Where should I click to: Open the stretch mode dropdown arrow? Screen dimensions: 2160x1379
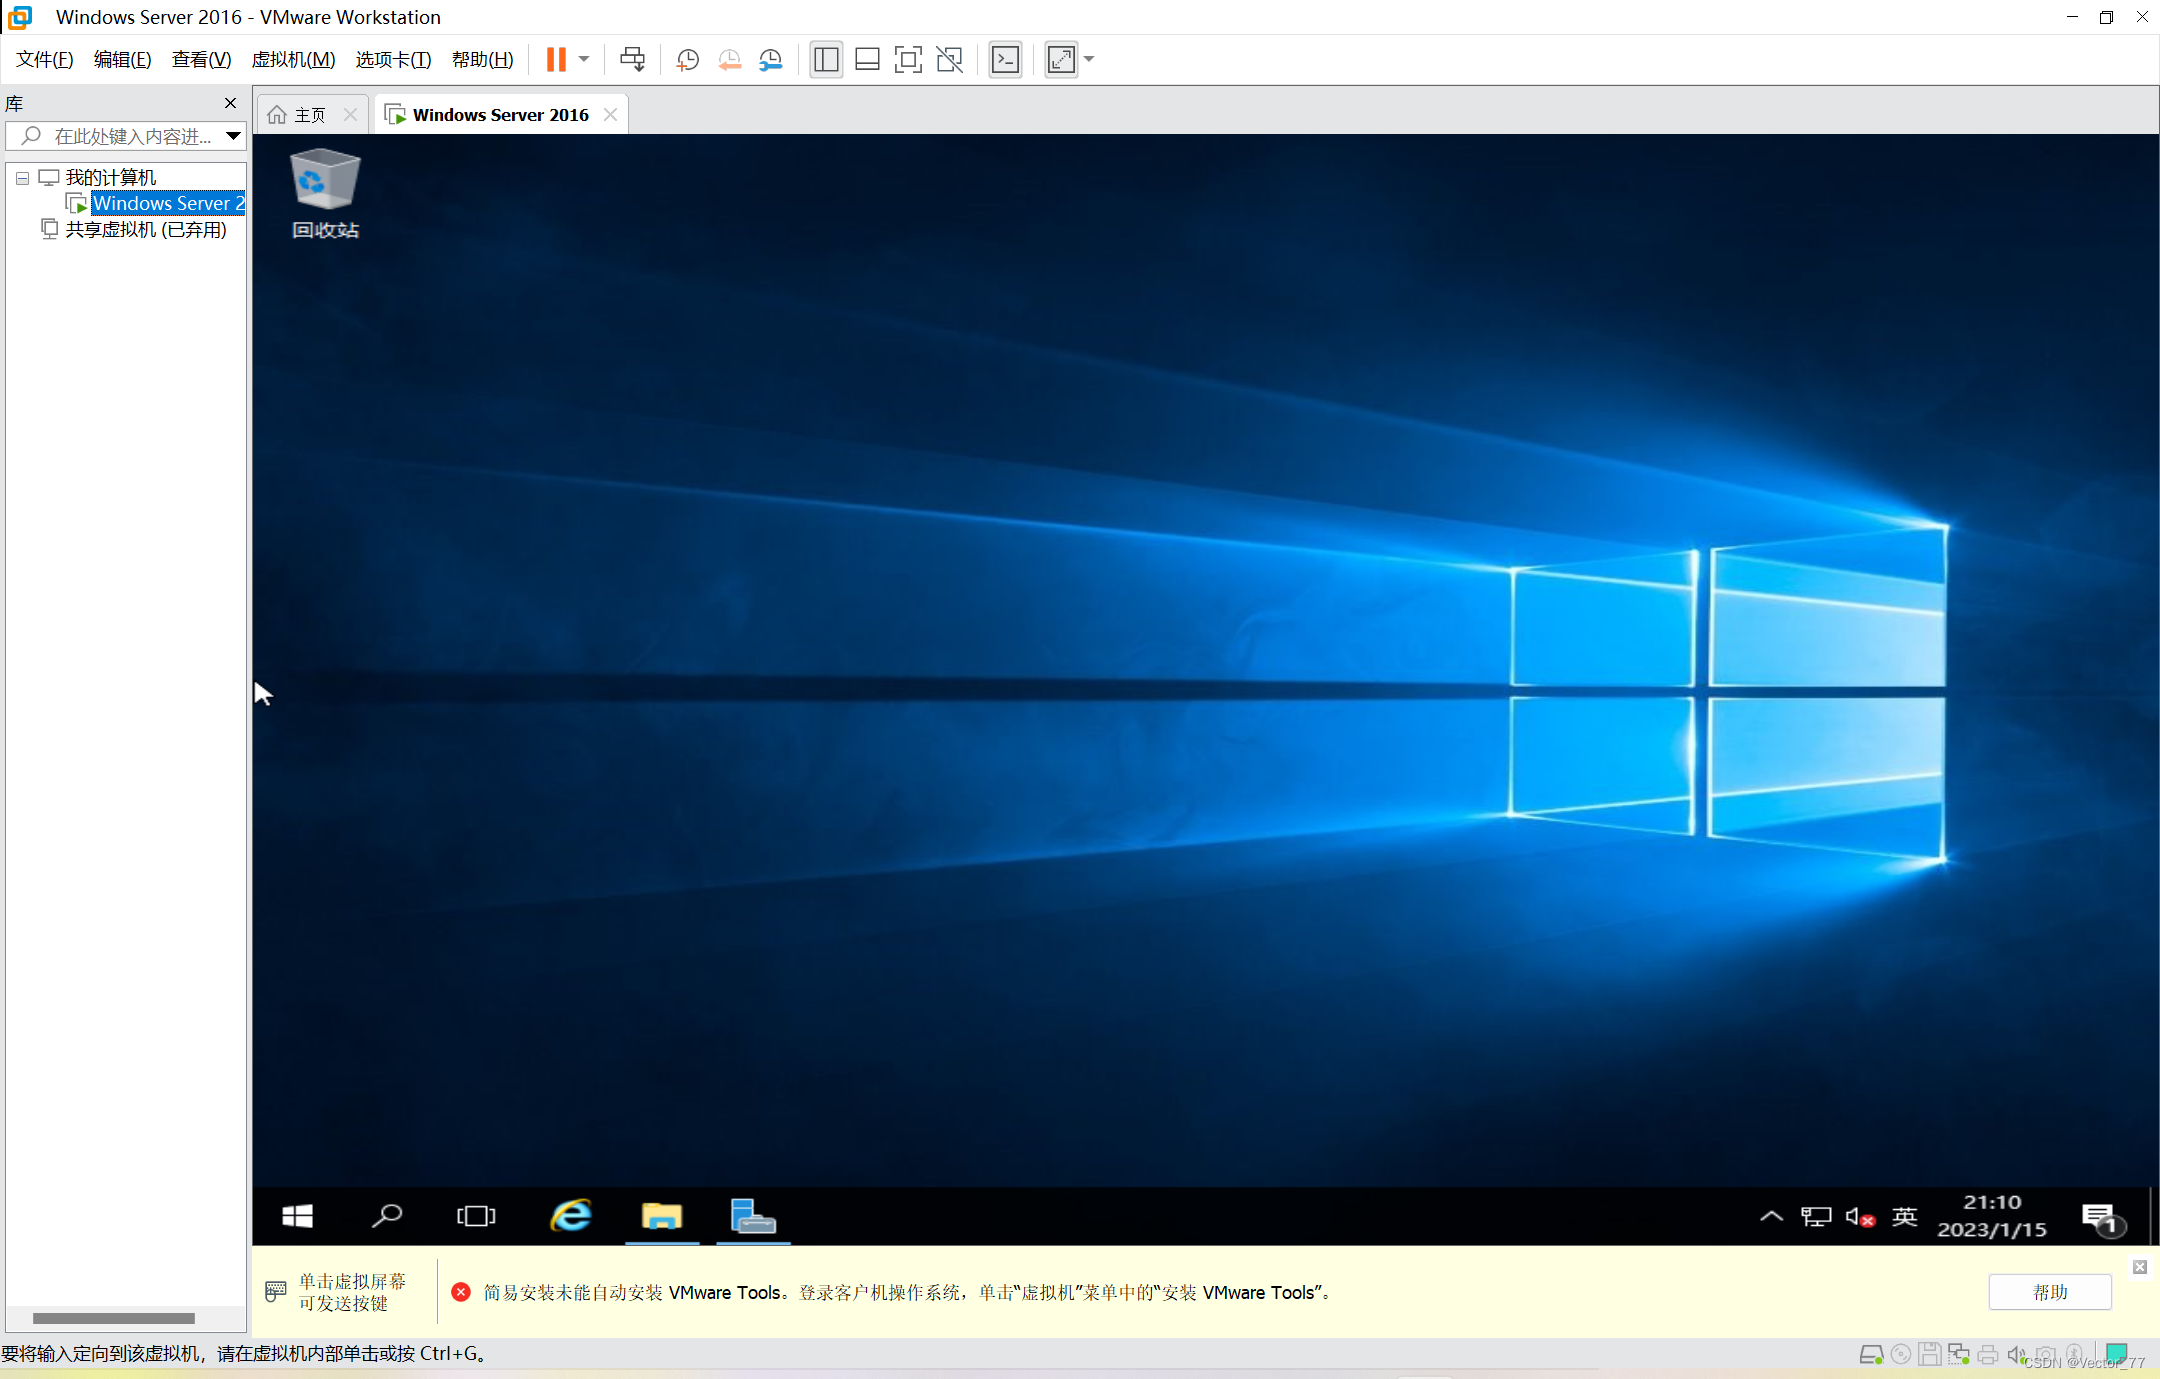[1089, 60]
